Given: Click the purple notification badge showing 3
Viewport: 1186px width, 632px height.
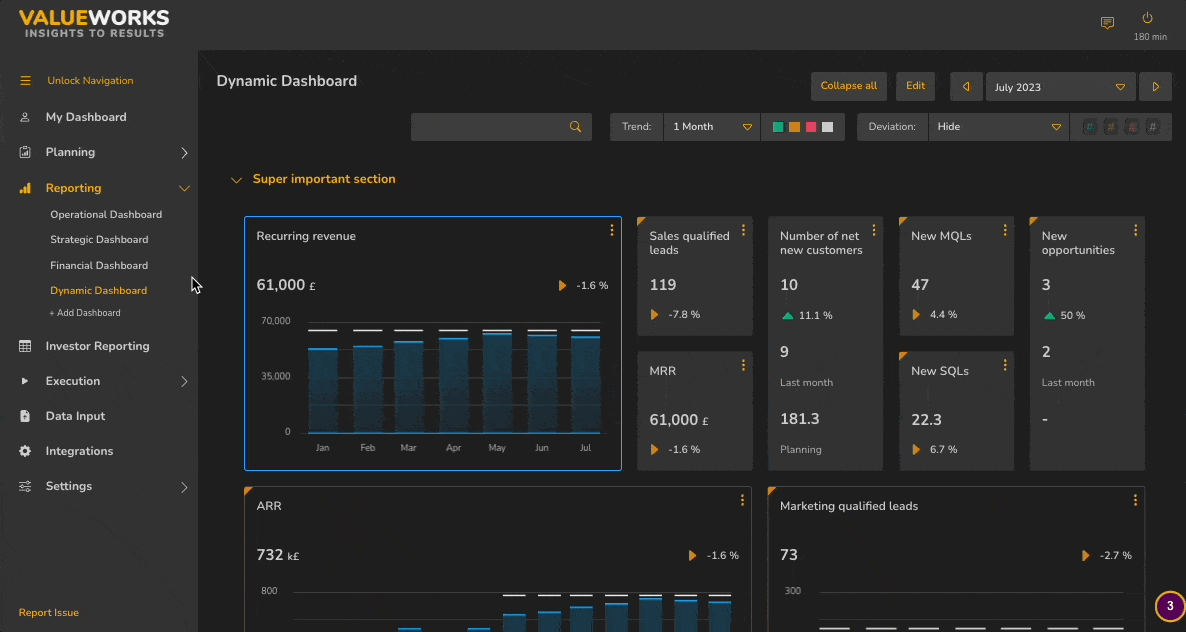Looking at the screenshot, I should (x=1170, y=606).
